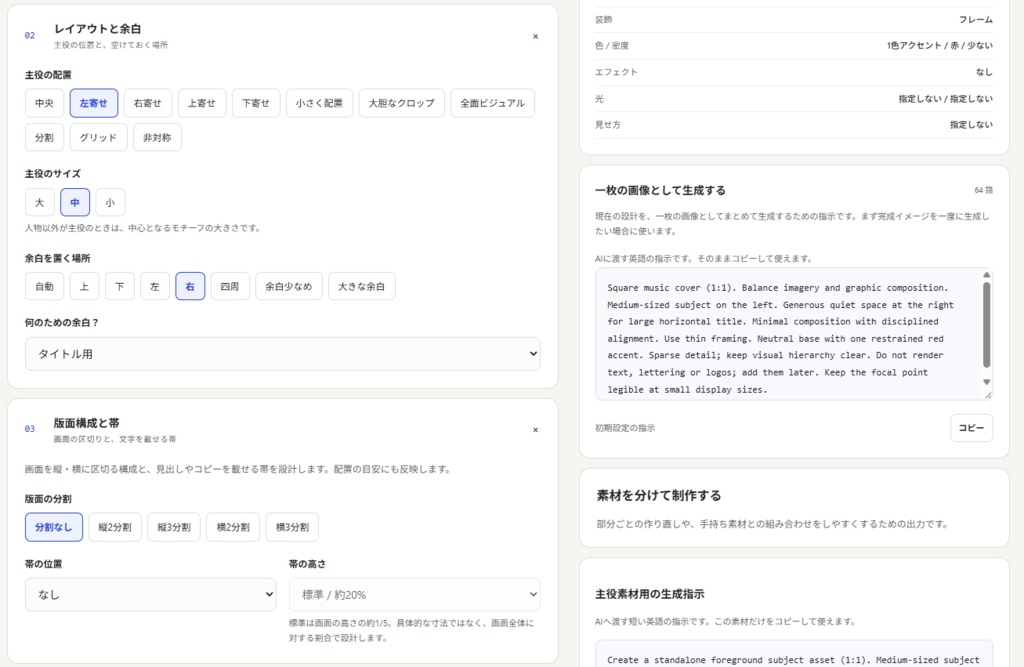Select 縦3分割 layout division
This screenshot has height=667, width=1024.
pyautogui.click(x=174, y=527)
